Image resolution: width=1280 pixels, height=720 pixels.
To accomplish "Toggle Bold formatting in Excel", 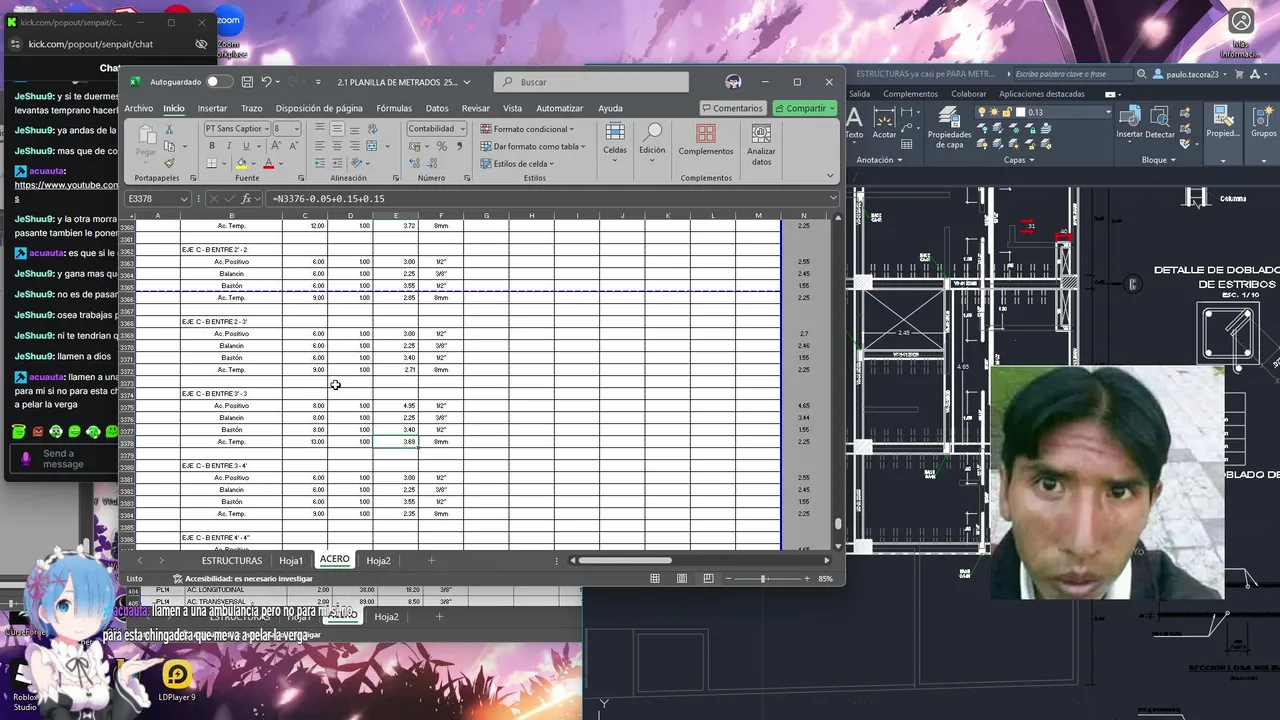I will pyautogui.click(x=211, y=146).
